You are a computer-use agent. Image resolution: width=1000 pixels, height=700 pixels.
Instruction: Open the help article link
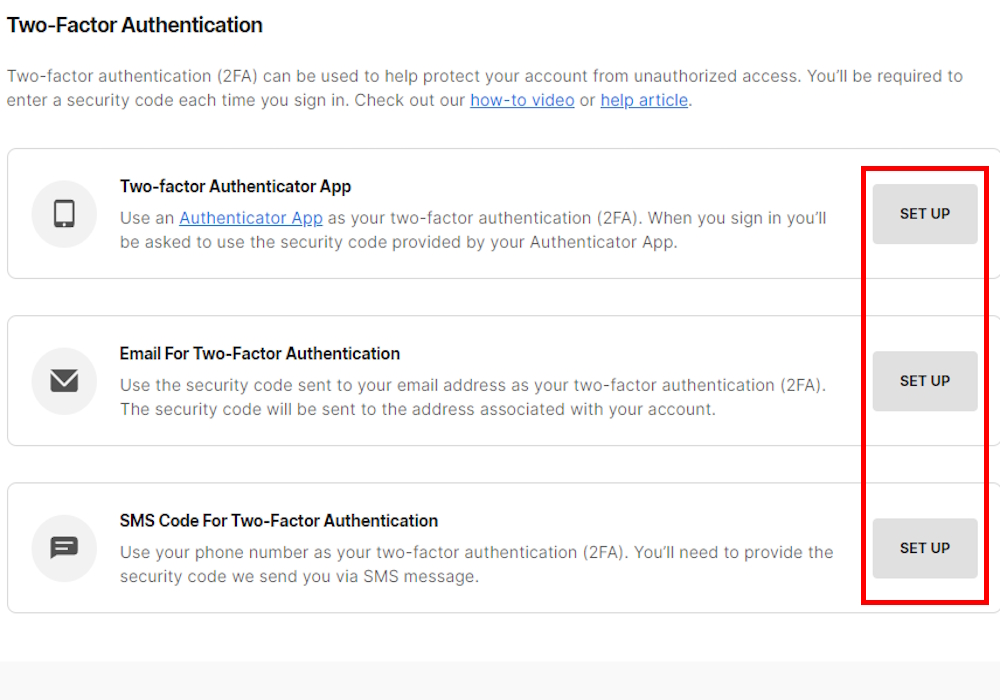pyautogui.click(x=644, y=100)
